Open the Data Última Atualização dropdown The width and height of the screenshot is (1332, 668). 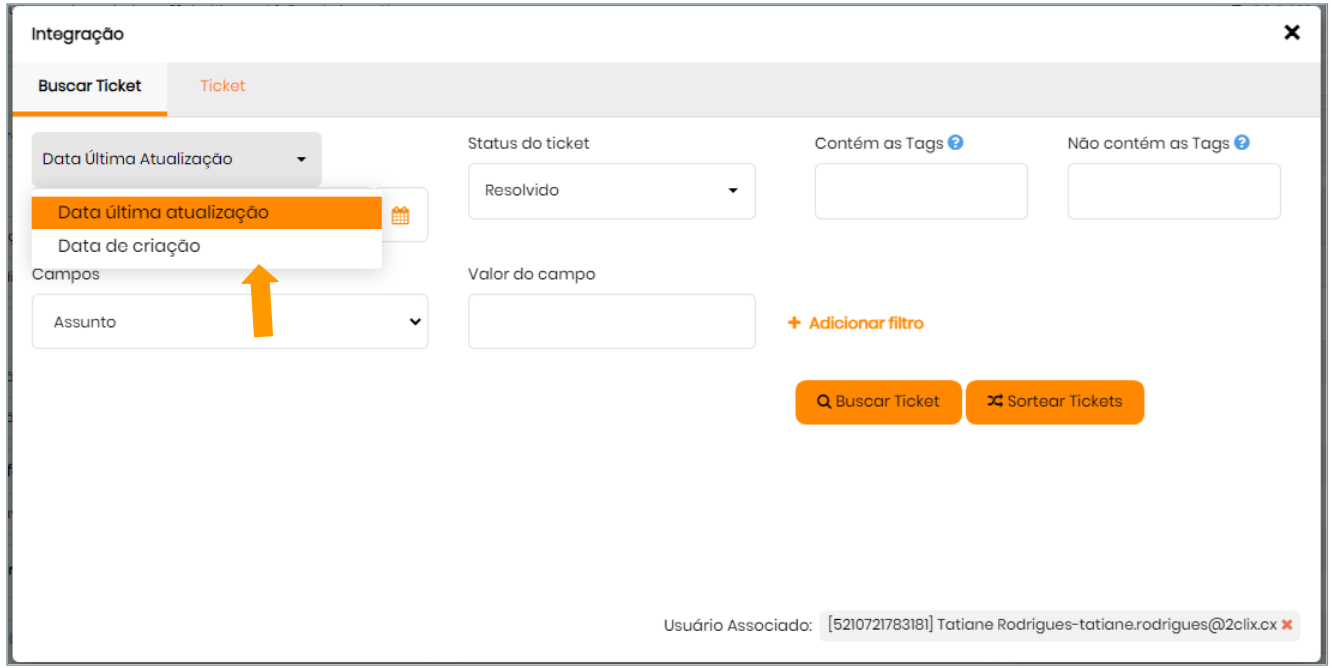click(x=176, y=159)
